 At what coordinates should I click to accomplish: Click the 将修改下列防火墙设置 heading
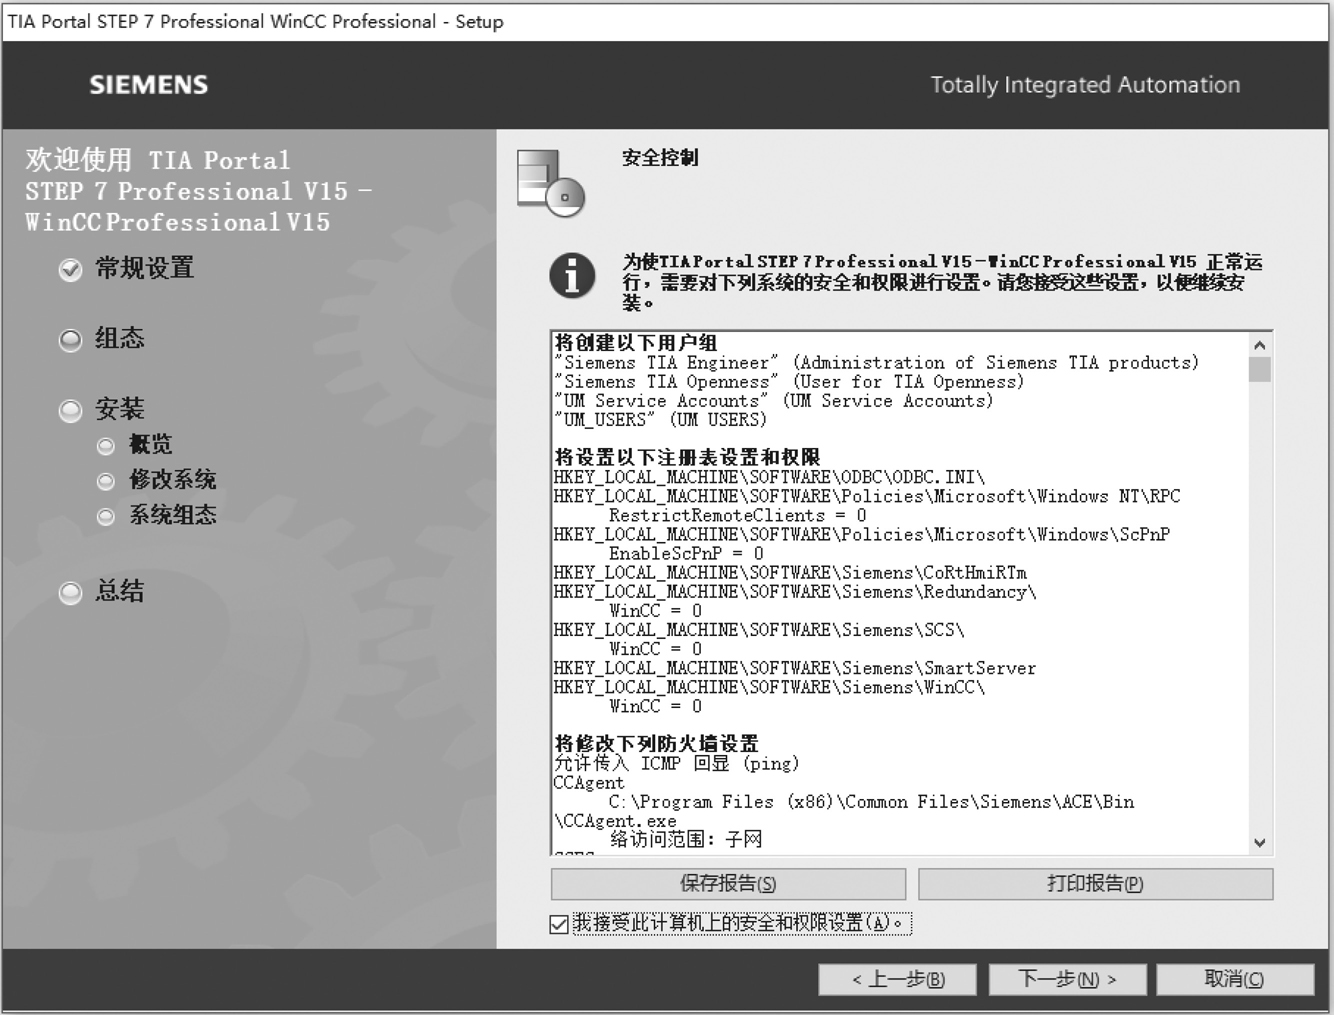coord(657,744)
